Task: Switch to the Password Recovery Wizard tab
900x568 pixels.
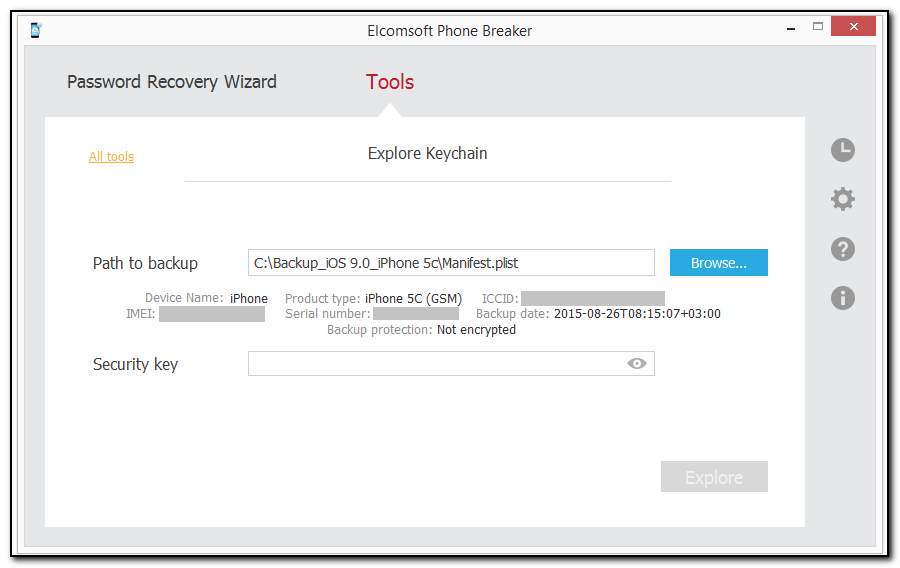Action: coord(172,82)
